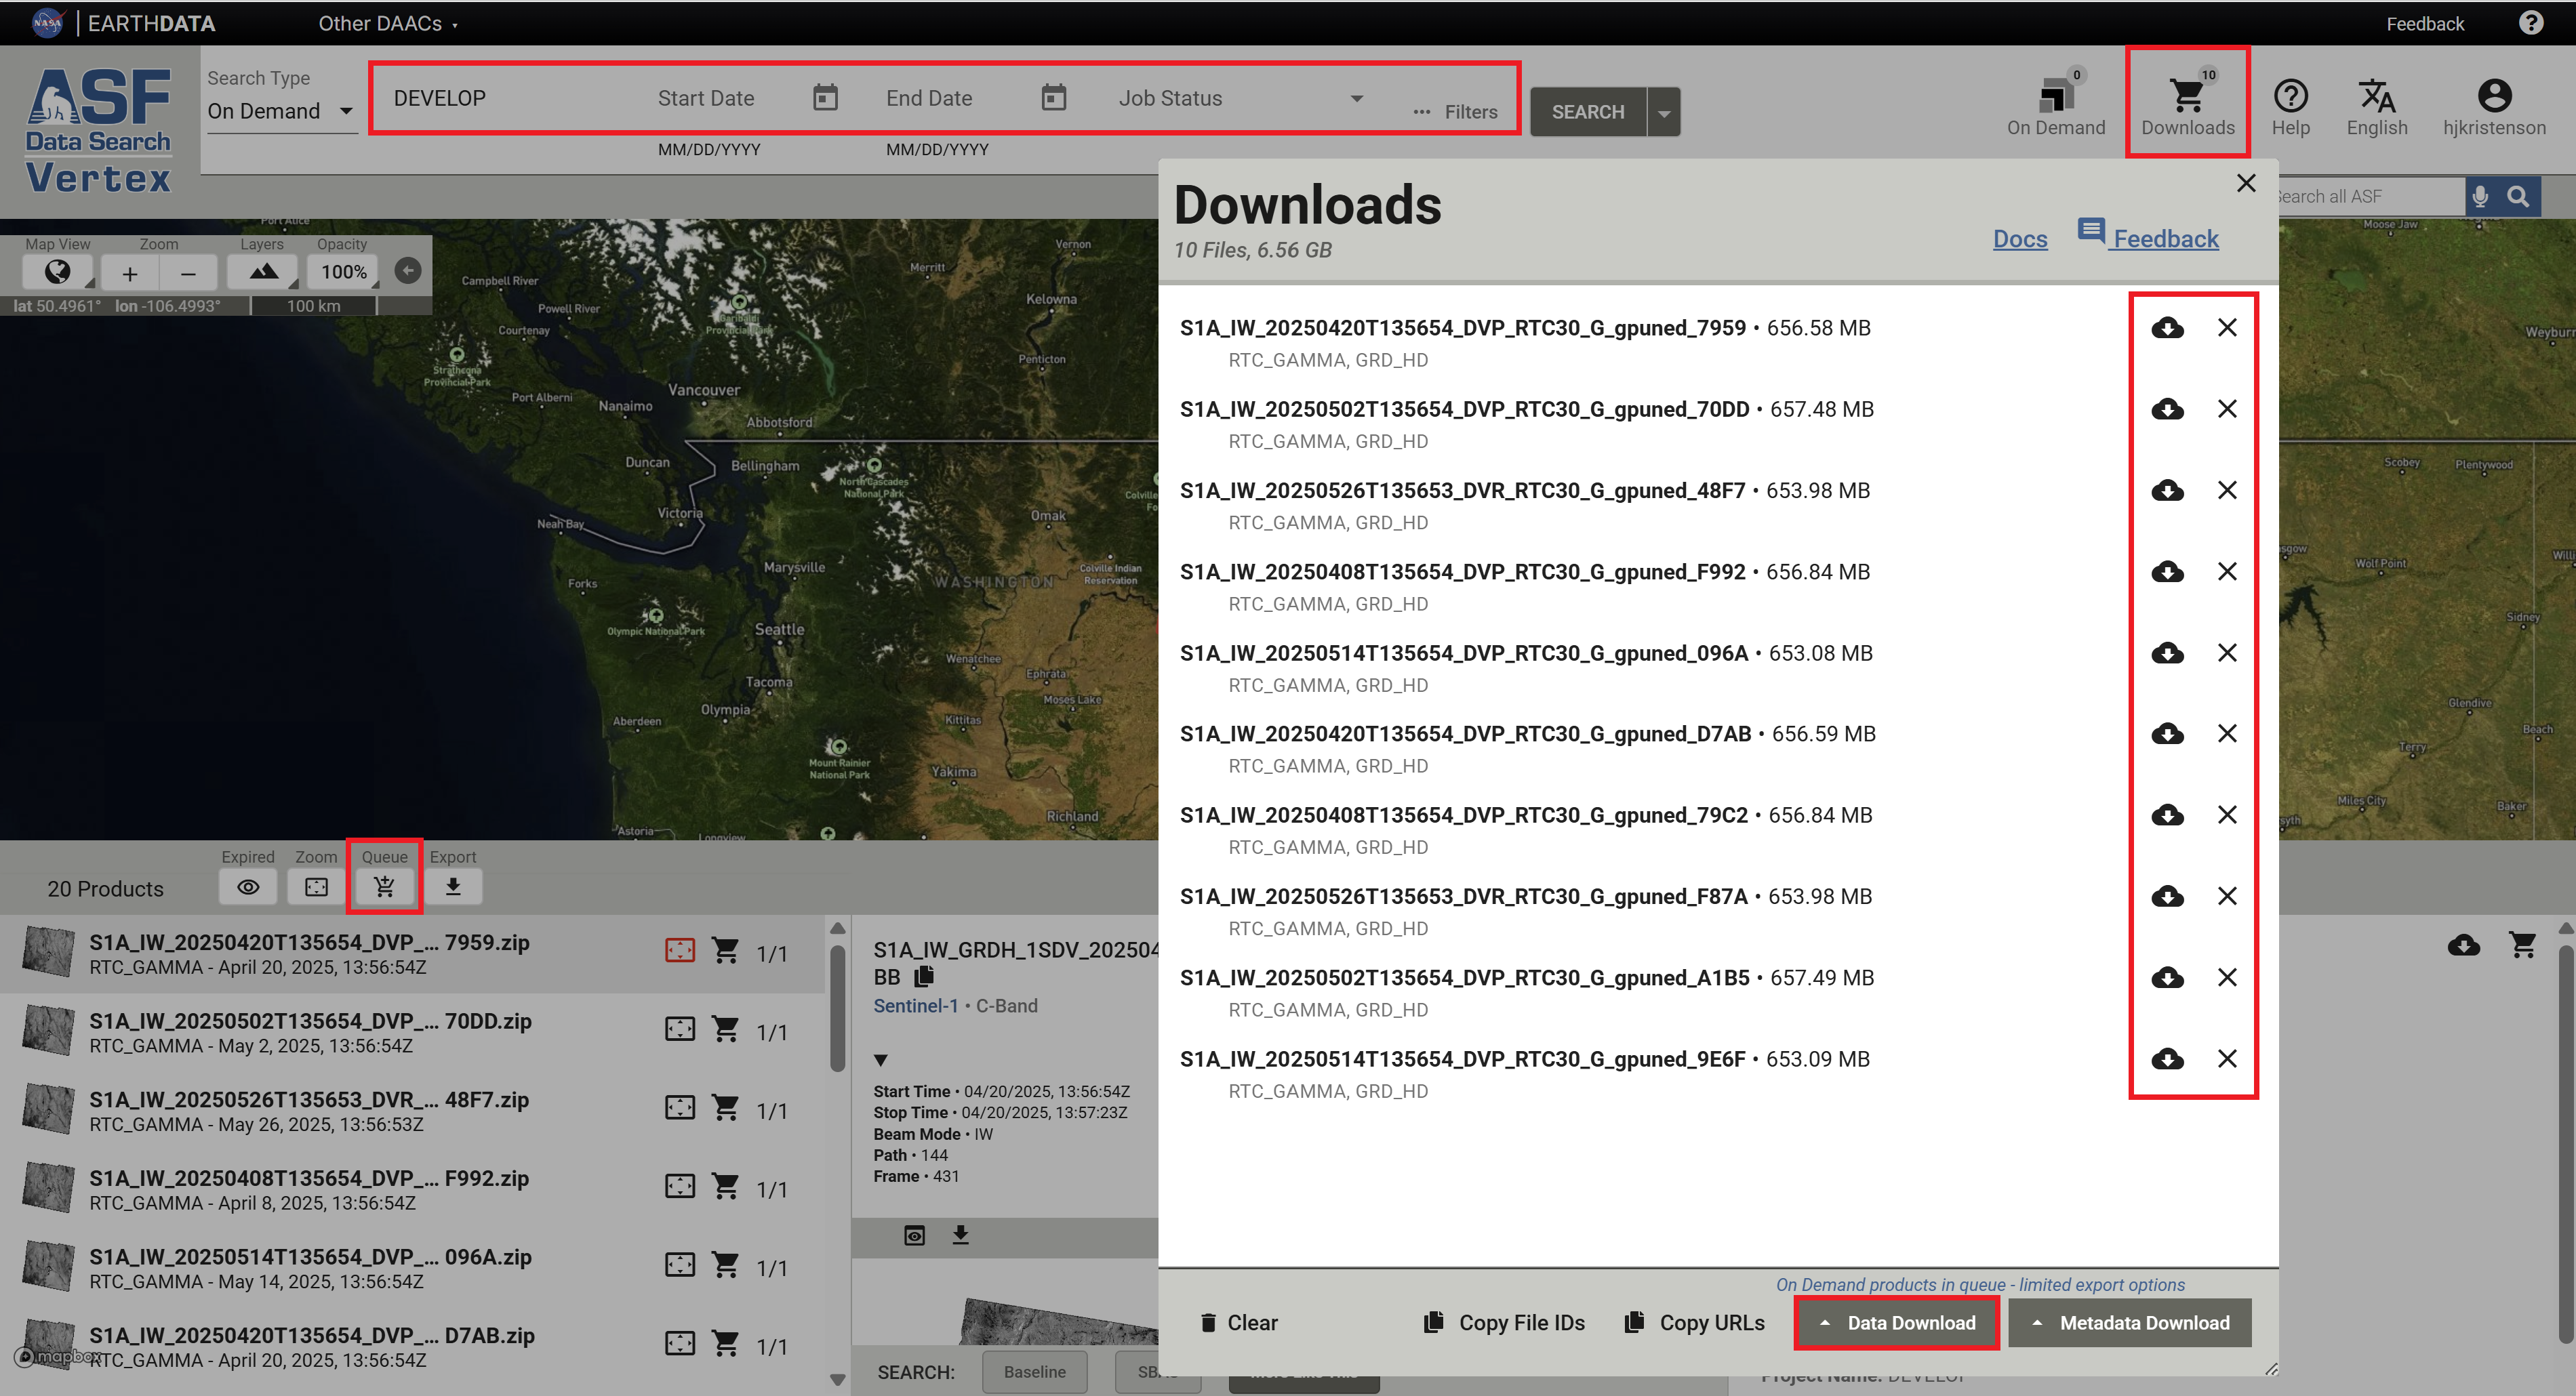Open the Job Status dropdown
The image size is (2576, 1396).
[x=1240, y=98]
